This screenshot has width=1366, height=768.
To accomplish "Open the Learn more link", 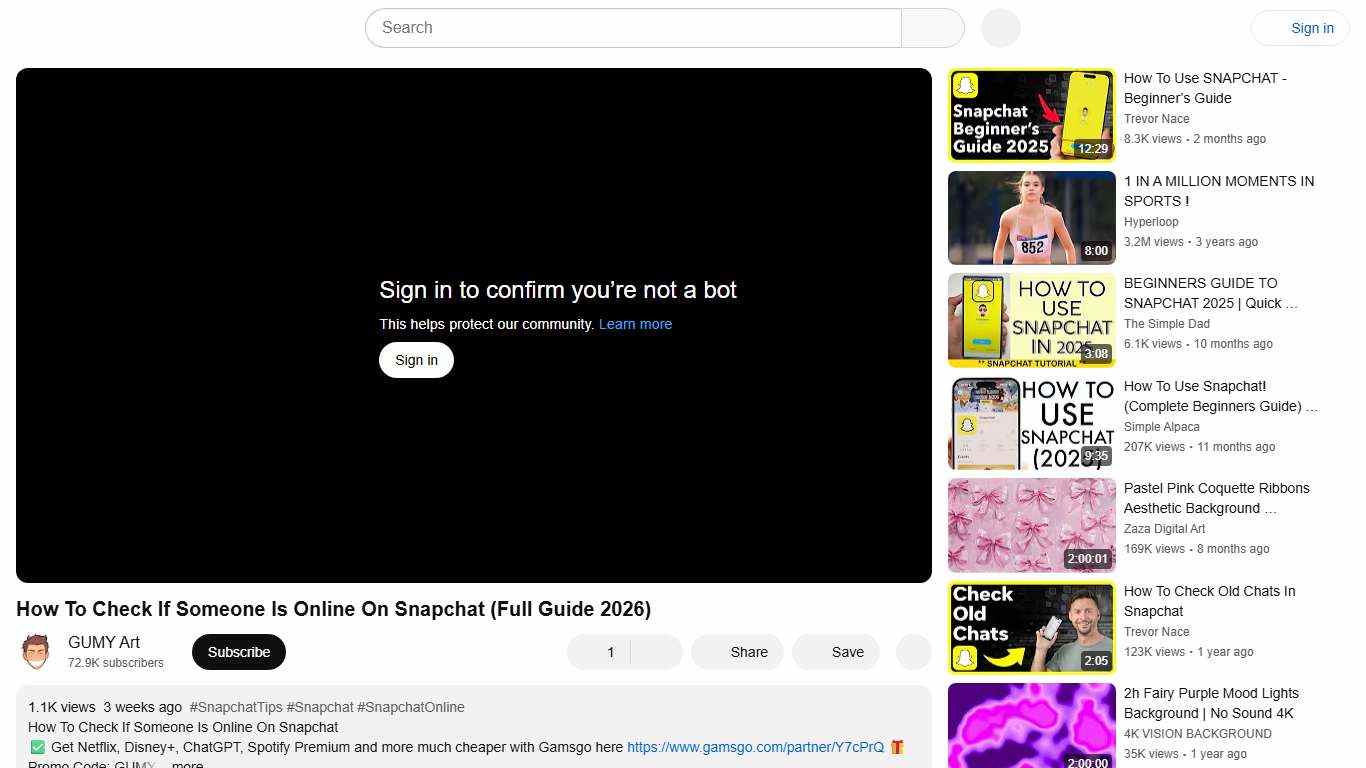I will [635, 324].
